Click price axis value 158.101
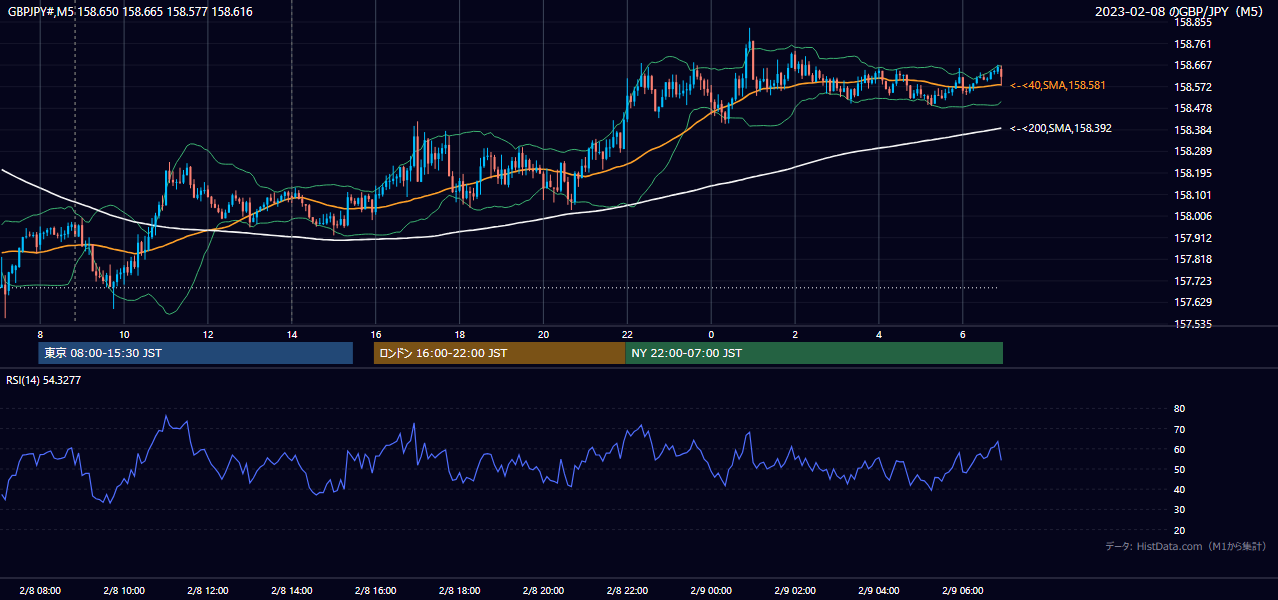The image size is (1278, 600). click(1192, 195)
